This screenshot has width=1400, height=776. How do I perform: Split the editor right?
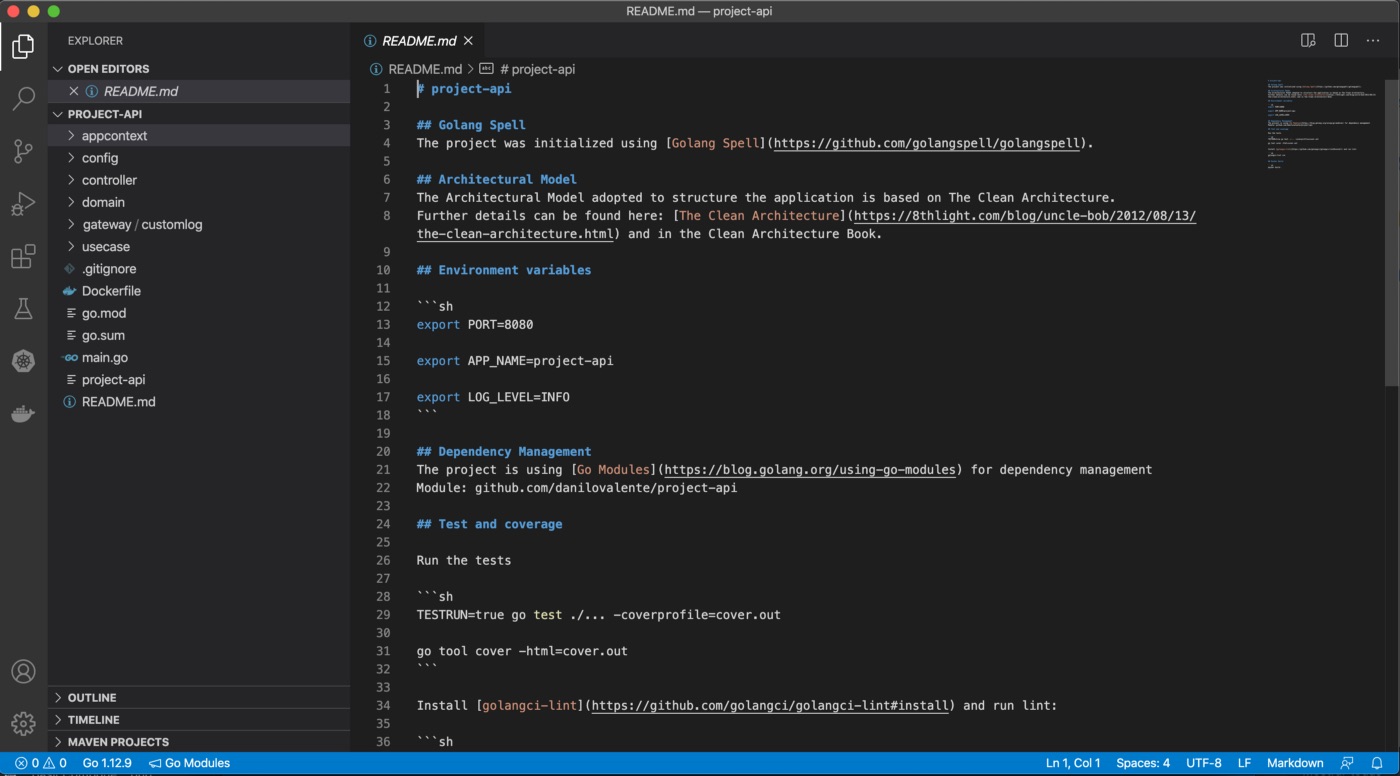point(1341,40)
